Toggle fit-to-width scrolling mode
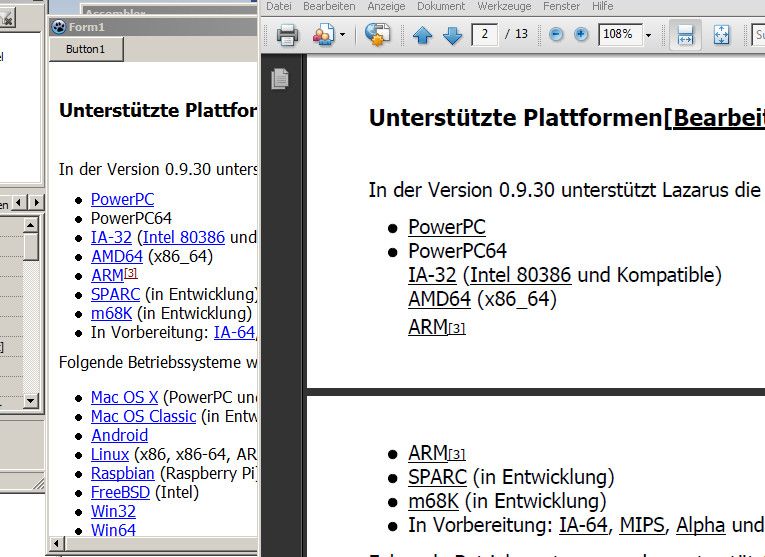Image resolution: width=765 pixels, height=557 pixels. point(685,35)
